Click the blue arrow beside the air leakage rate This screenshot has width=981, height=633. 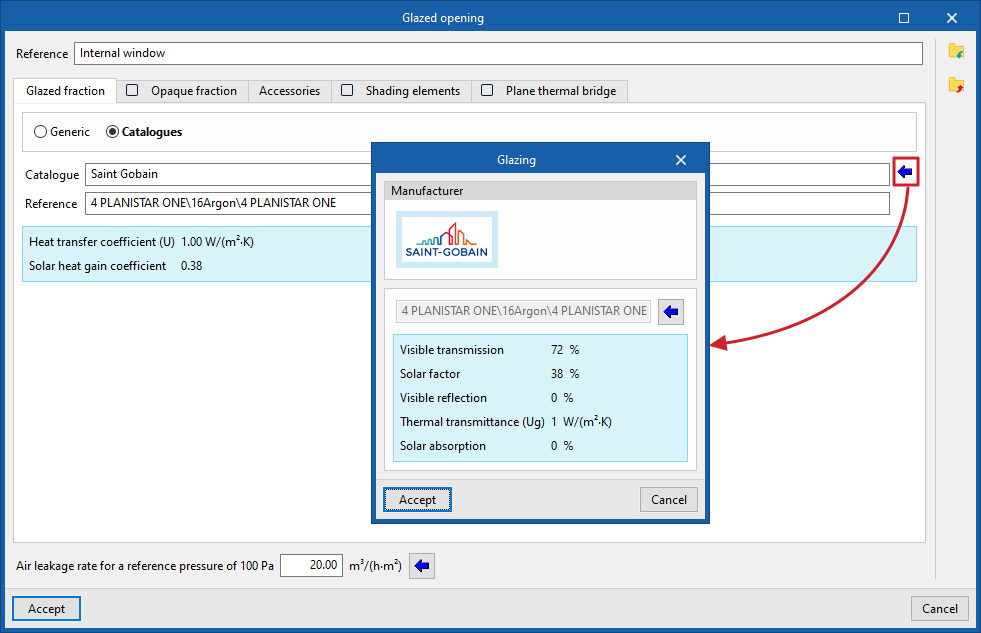tap(422, 566)
